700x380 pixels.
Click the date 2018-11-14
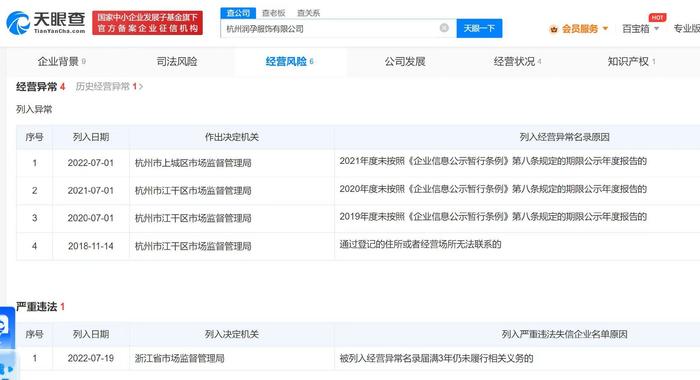click(91, 246)
